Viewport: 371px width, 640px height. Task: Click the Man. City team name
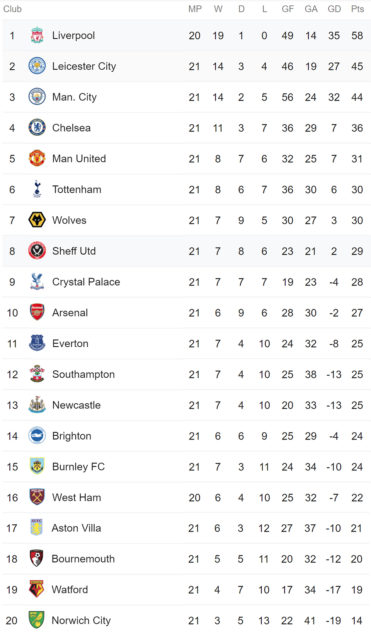coord(74,97)
